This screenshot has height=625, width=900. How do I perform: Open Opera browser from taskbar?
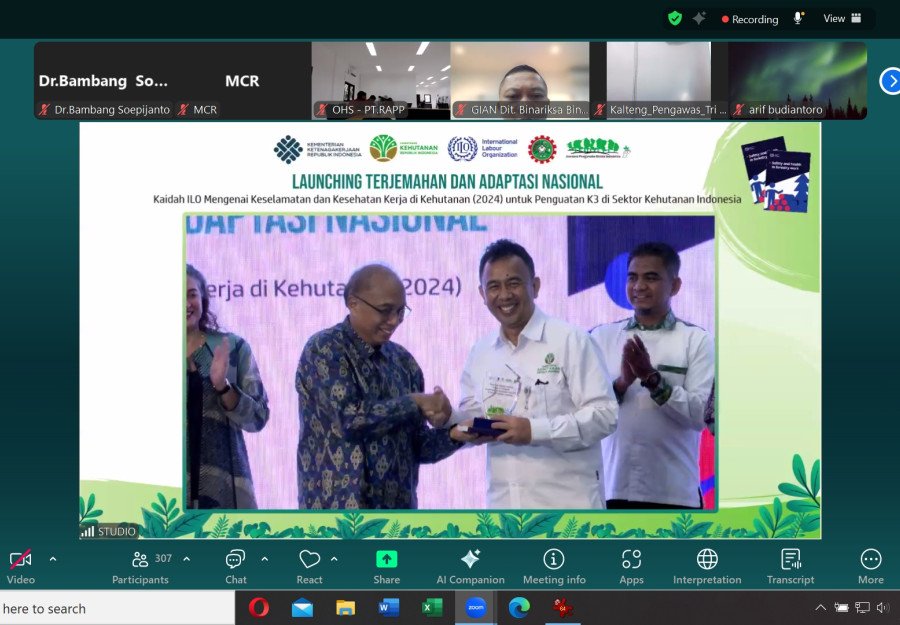[x=259, y=607]
